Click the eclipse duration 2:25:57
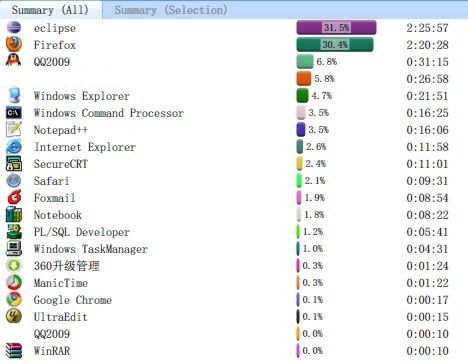This screenshot has width=468, height=364. [427, 28]
